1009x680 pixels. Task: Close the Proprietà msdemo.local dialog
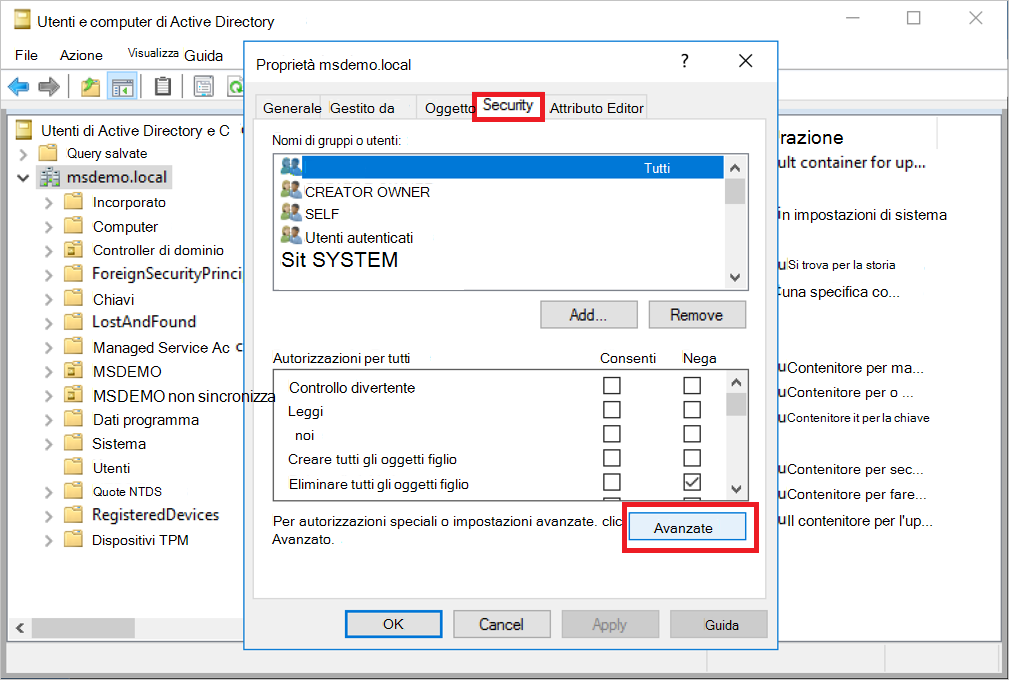coord(745,61)
